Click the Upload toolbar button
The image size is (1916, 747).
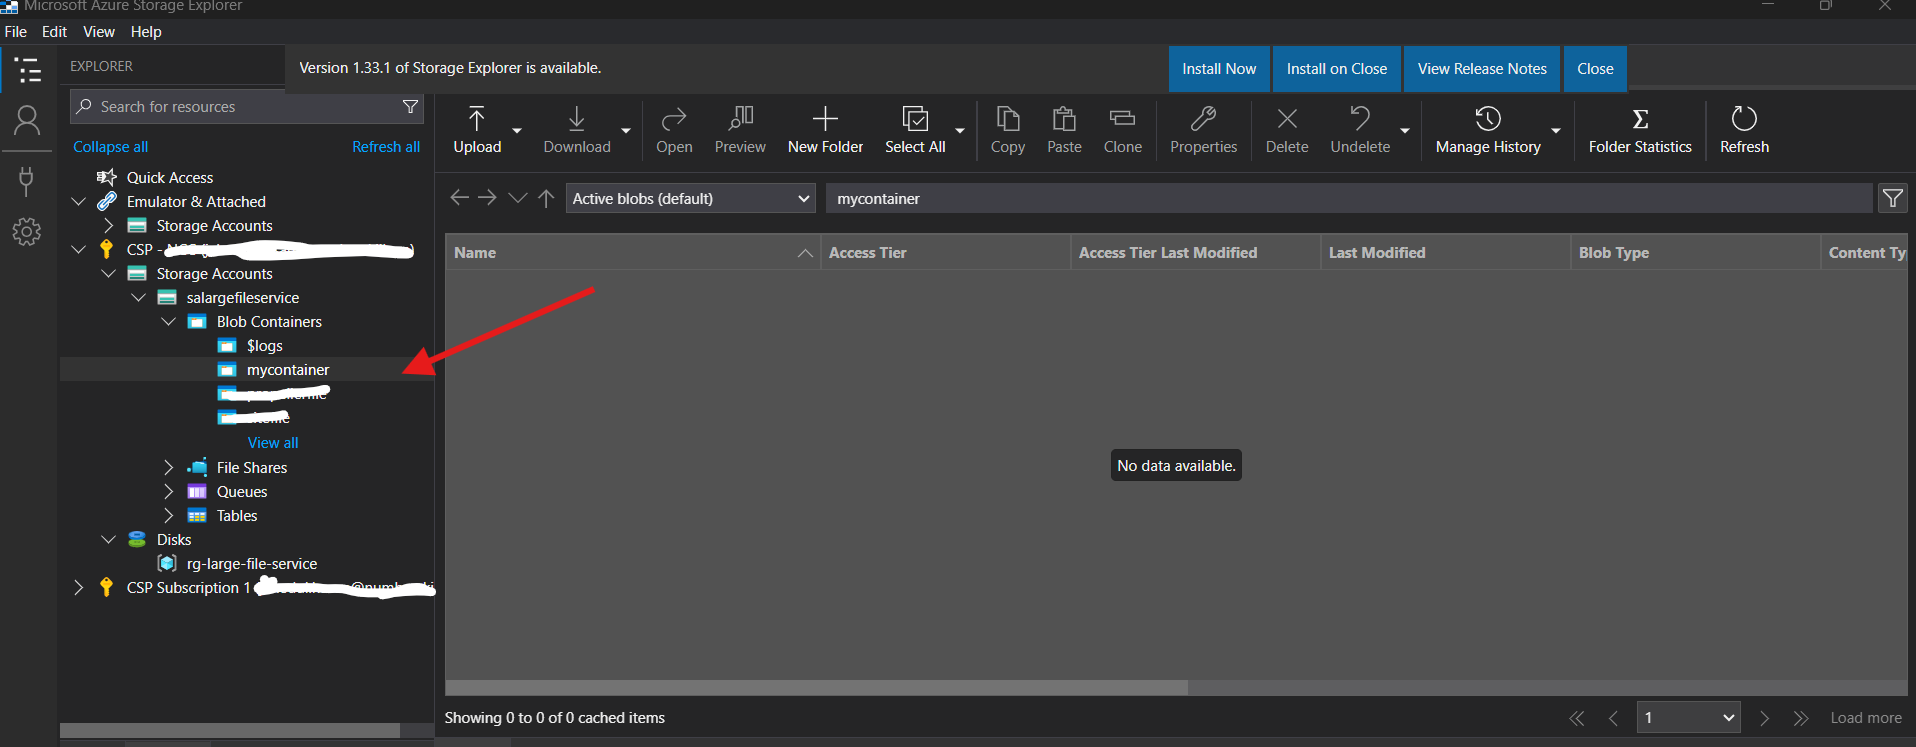pyautogui.click(x=477, y=130)
